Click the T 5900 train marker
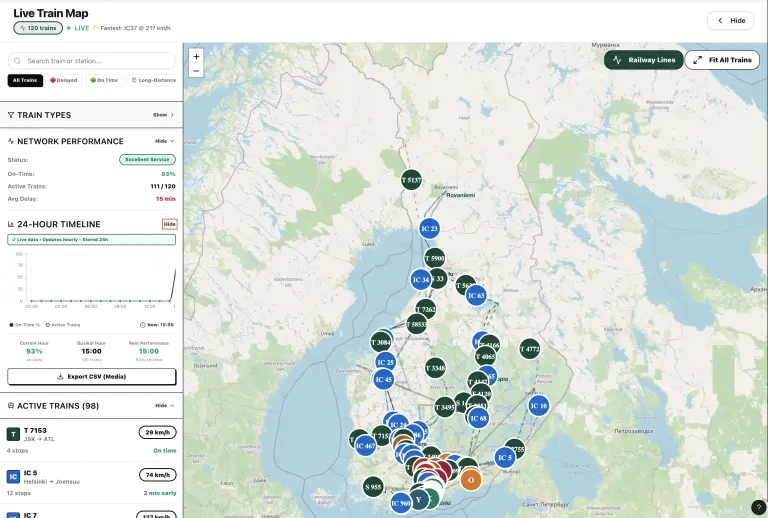Image resolution: width=768 pixels, height=518 pixels. 434,258
